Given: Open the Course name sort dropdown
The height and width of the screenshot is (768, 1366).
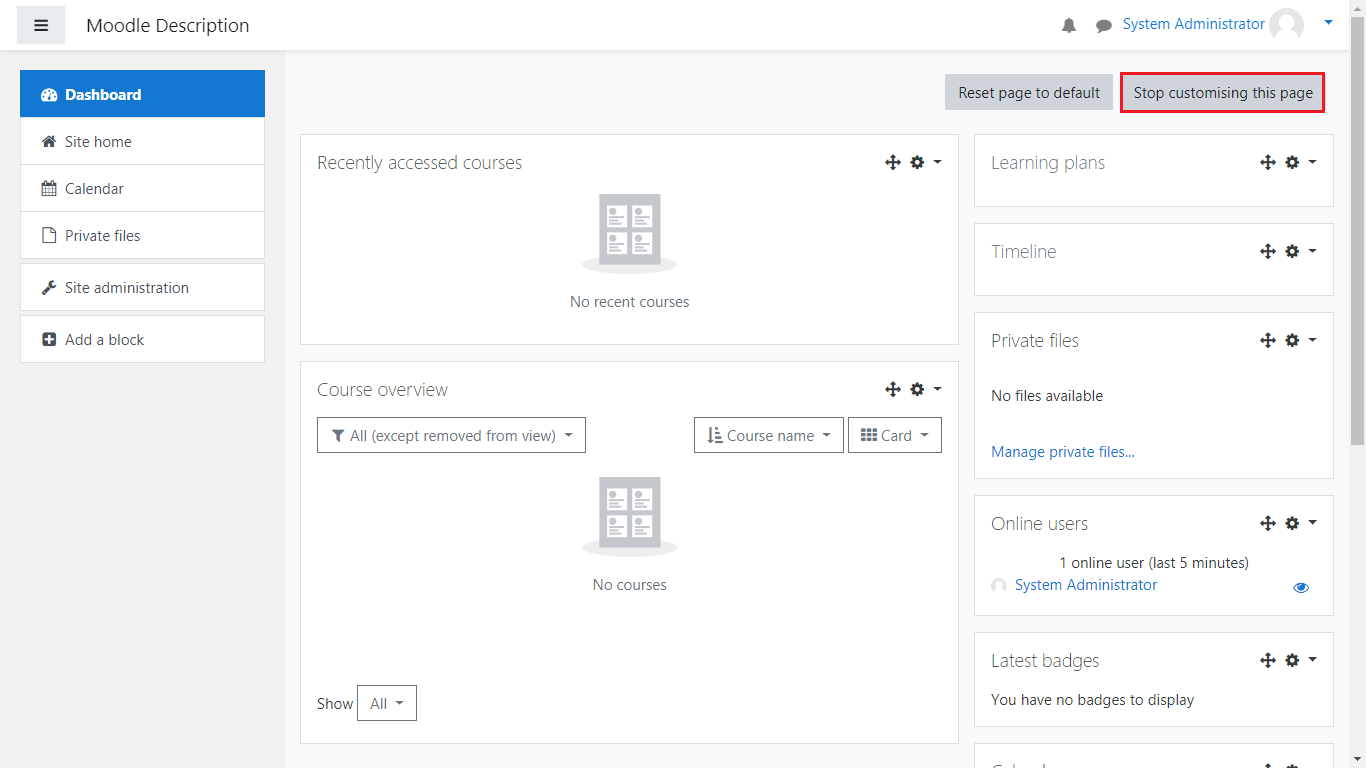Looking at the screenshot, I should click(768, 435).
